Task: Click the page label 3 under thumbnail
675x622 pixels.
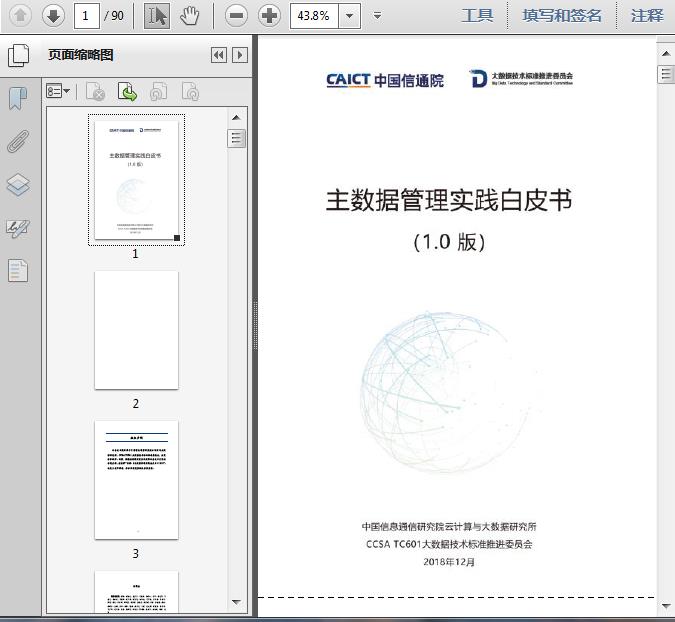Action: tap(136, 553)
